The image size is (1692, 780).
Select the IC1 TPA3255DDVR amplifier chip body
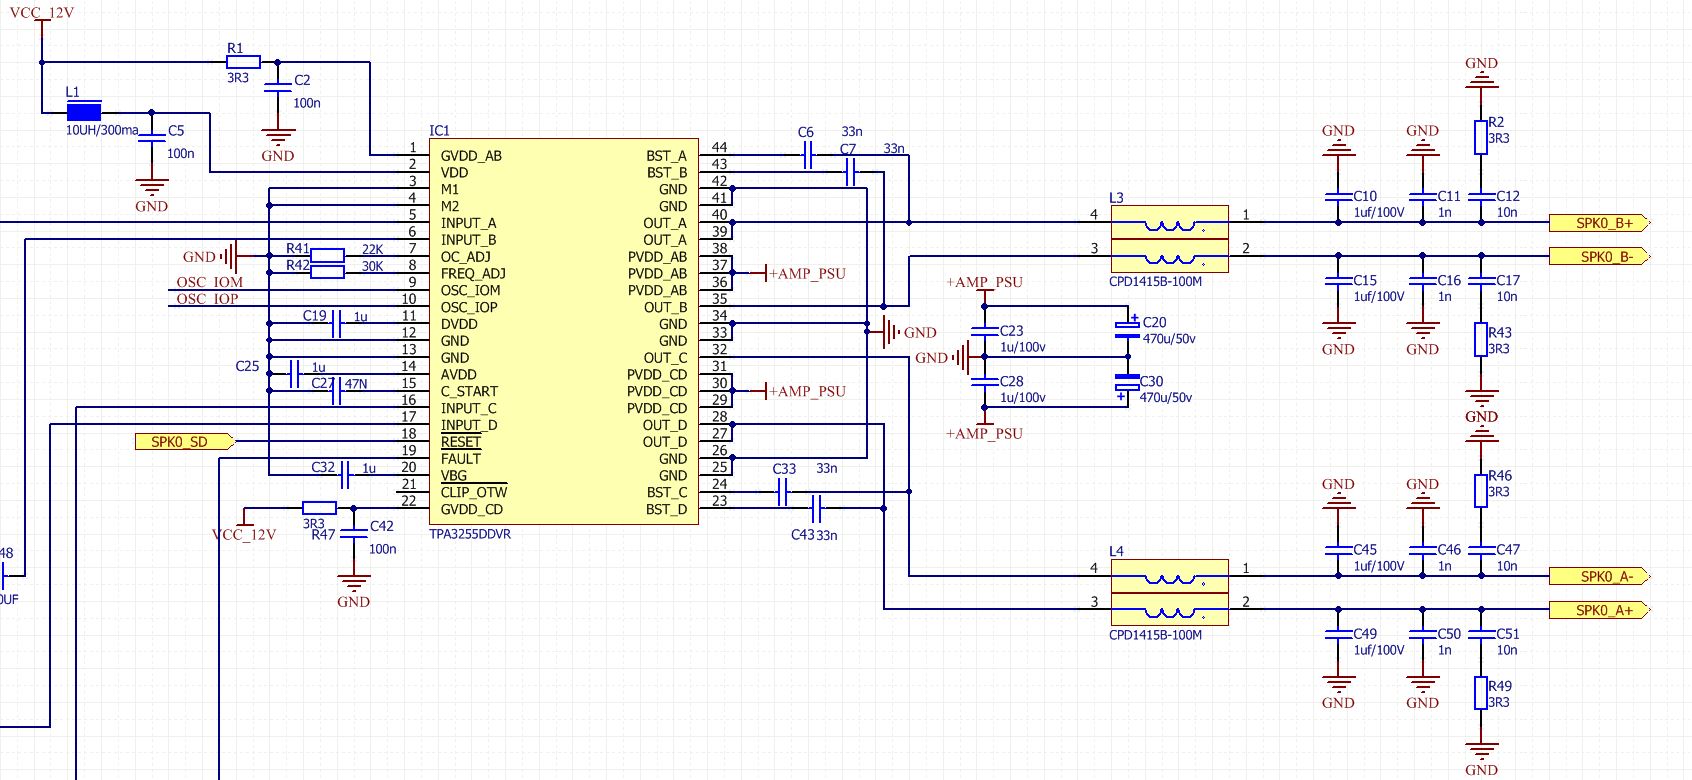pos(564,331)
